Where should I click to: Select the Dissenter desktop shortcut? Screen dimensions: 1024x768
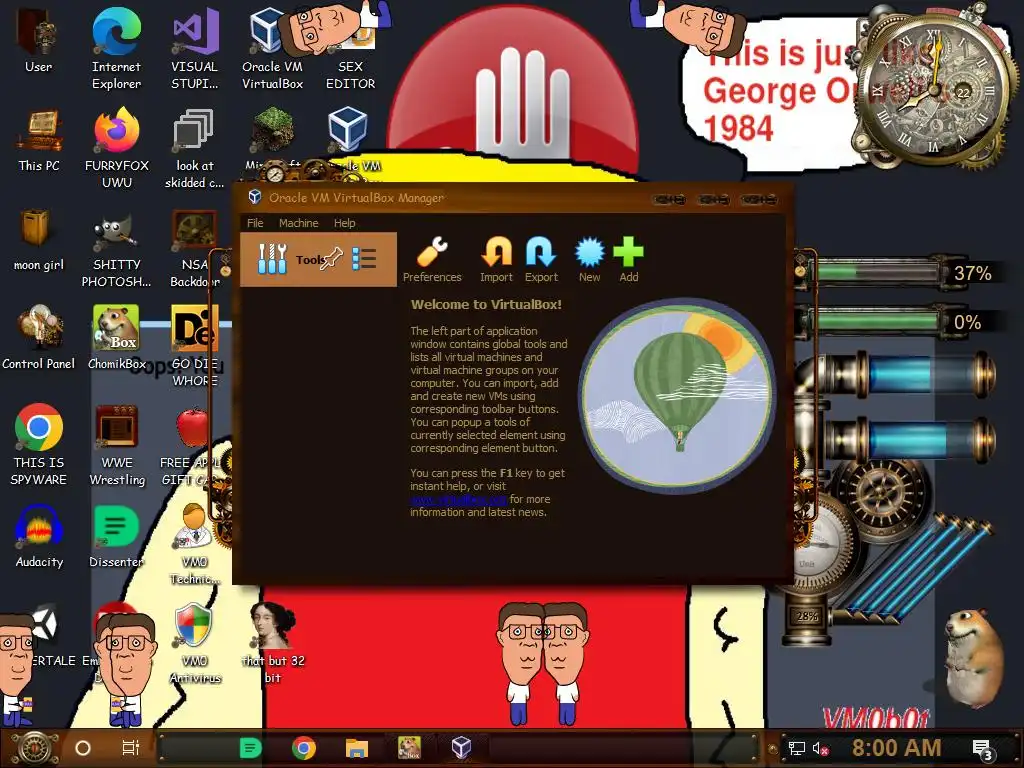click(x=116, y=536)
